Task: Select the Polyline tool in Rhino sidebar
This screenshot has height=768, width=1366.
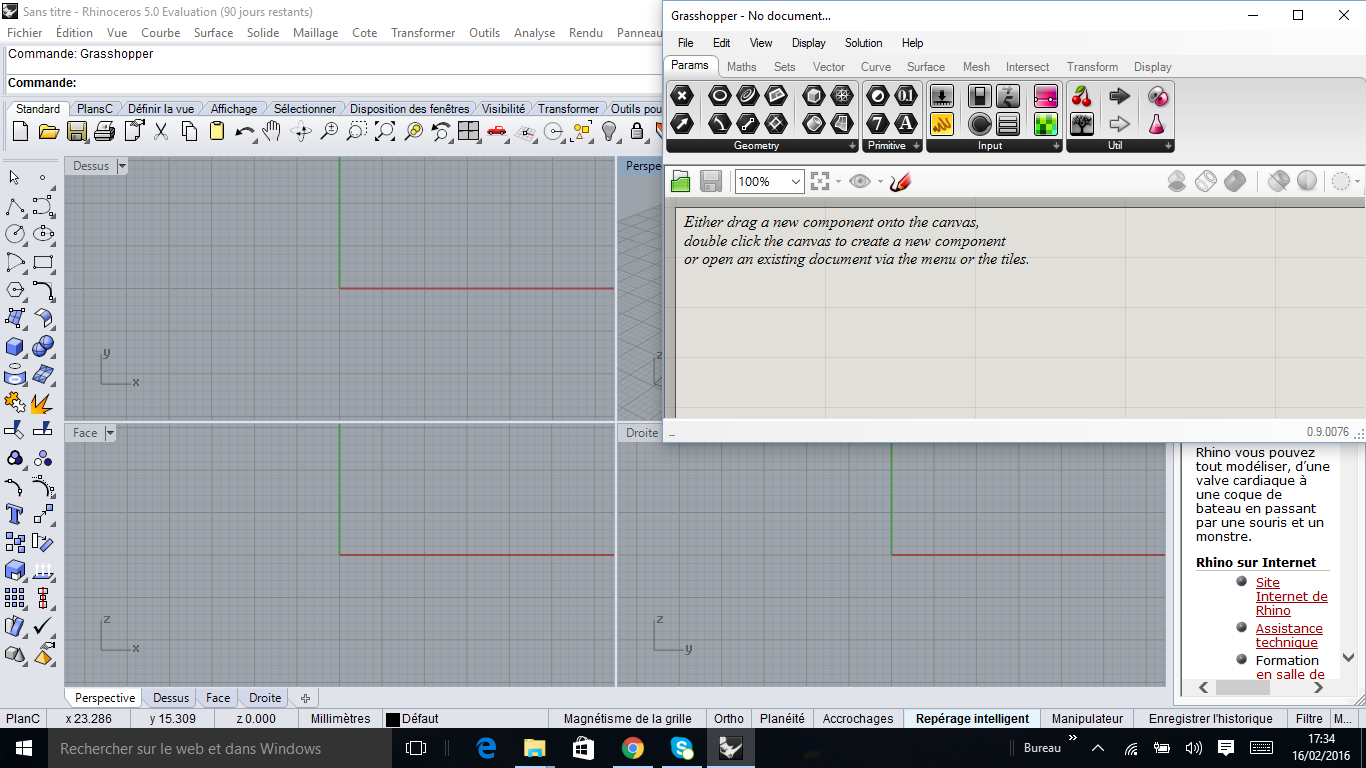Action: pyautogui.click(x=15, y=206)
